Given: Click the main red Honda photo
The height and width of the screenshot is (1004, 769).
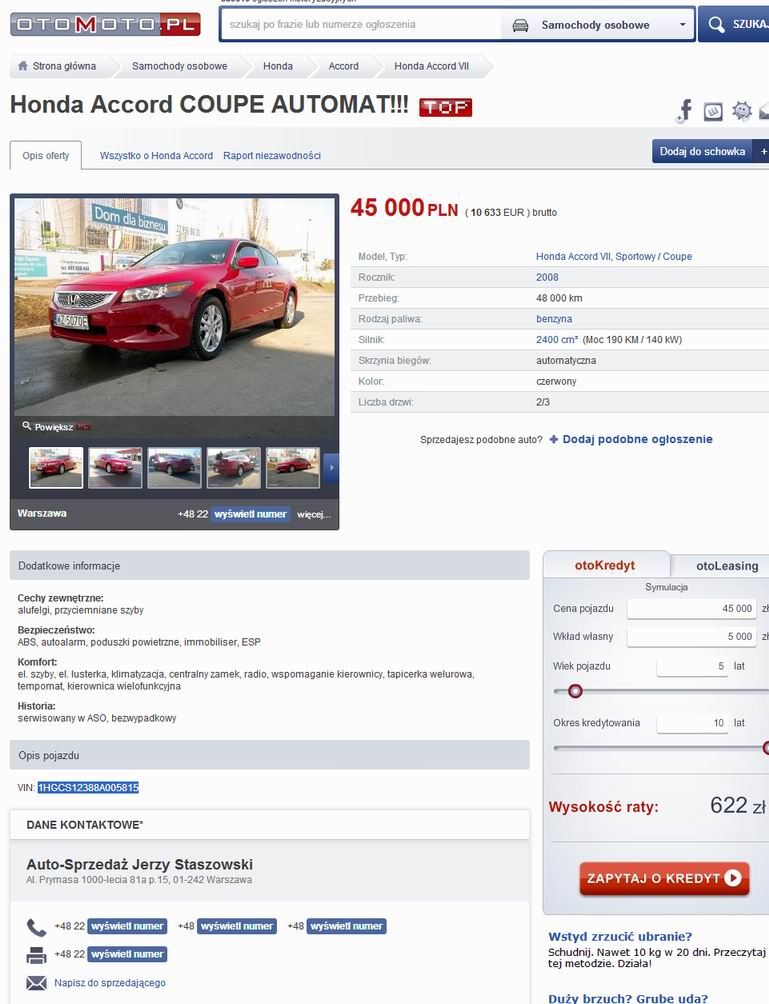Looking at the screenshot, I should click(174, 306).
